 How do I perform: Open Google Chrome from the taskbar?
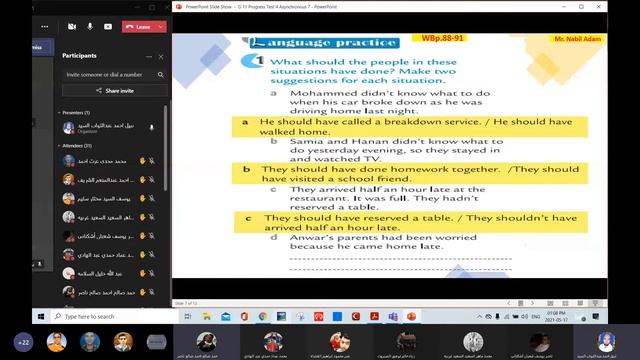pos(262,316)
